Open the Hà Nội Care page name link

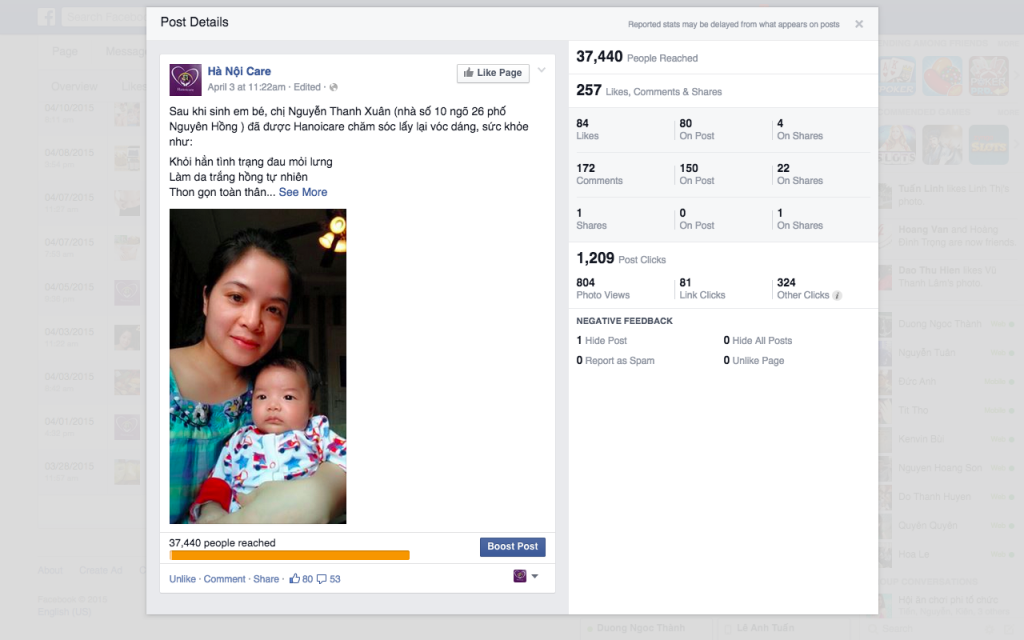click(x=239, y=71)
